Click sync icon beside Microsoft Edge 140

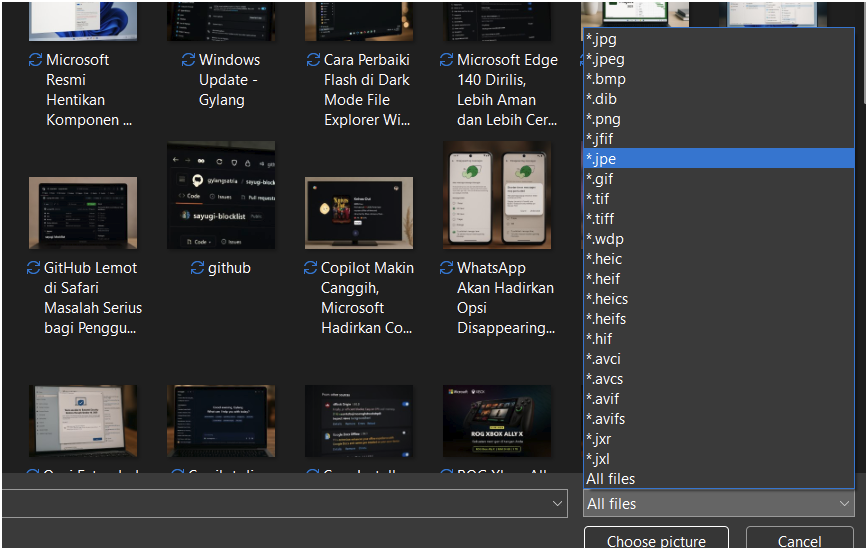(x=446, y=59)
